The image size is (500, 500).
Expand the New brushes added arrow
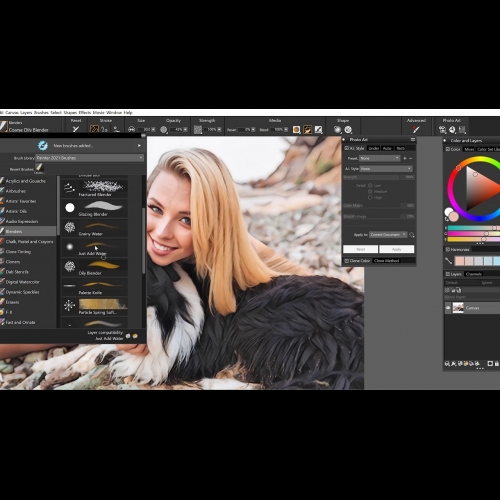pos(139,145)
